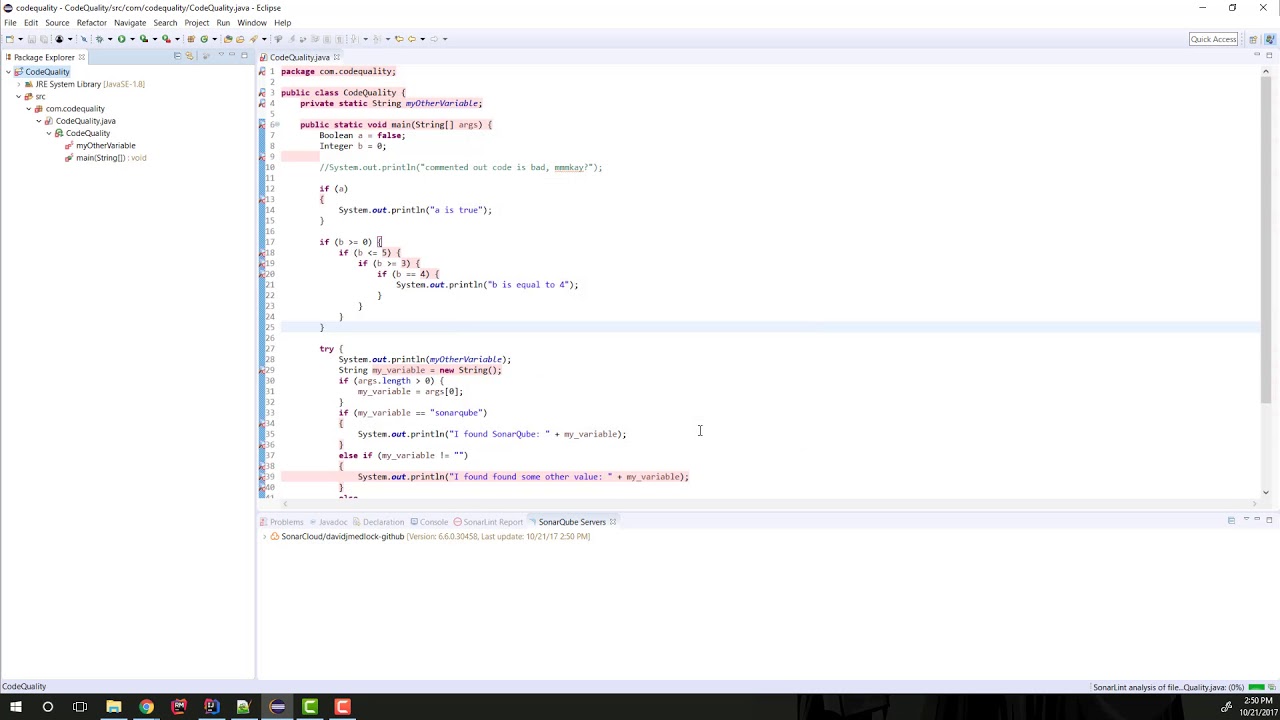Open the Run button dropdown arrow
Screen dimensions: 1280x720
pyautogui.click(x=132, y=39)
